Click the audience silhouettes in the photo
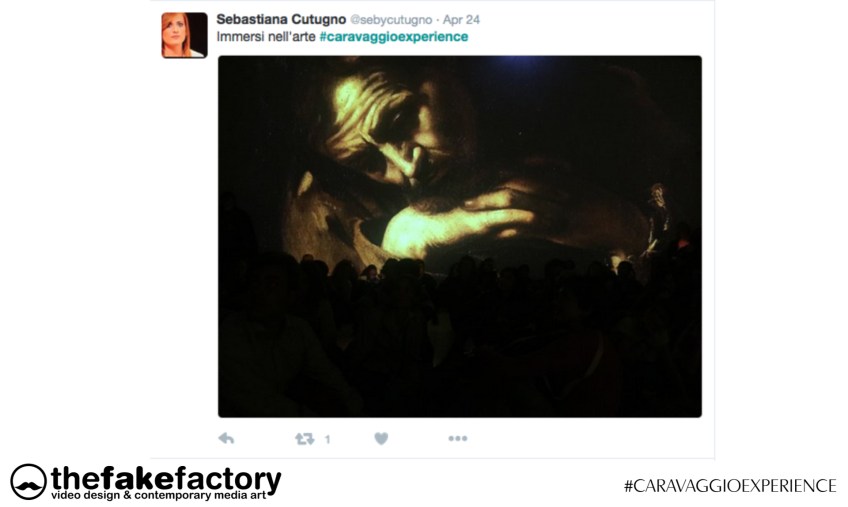 click(460, 335)
